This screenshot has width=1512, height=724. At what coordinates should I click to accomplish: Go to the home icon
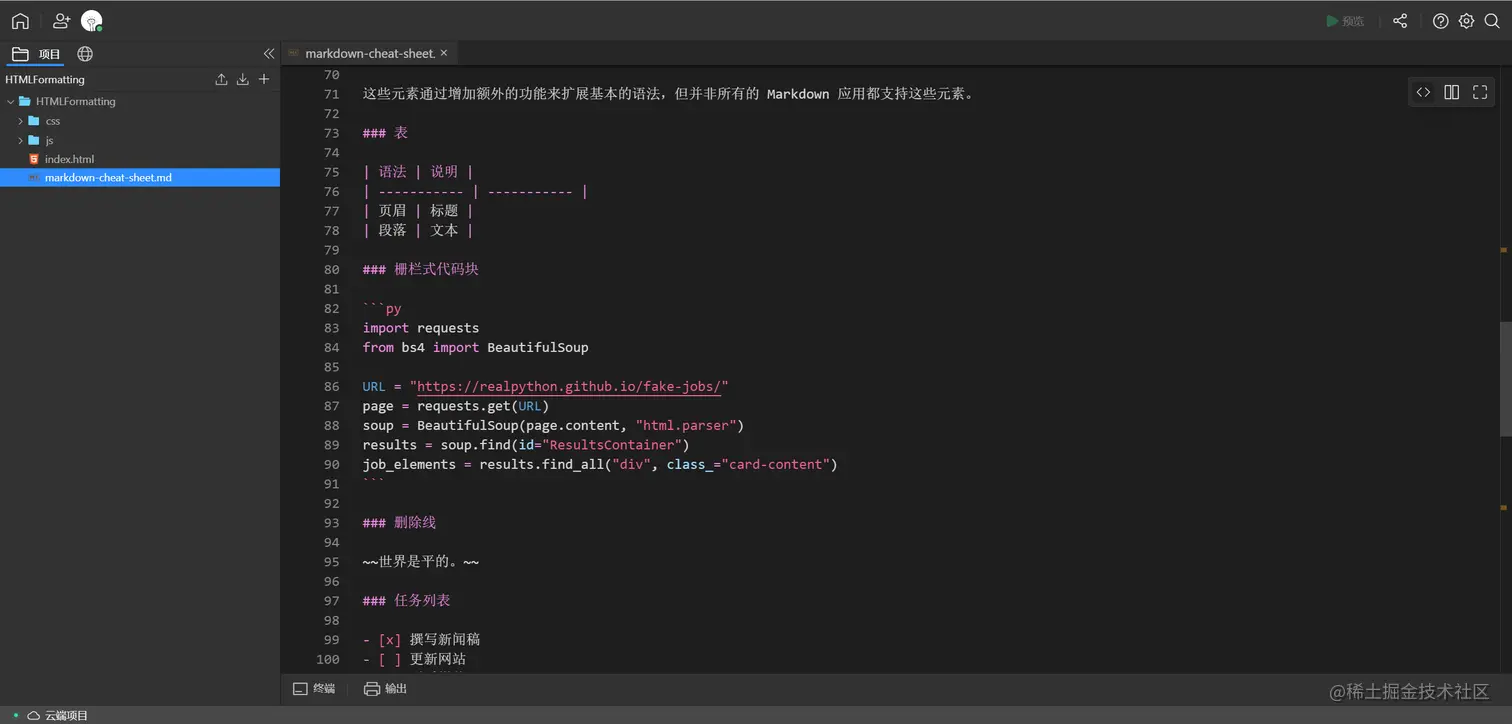click(20, 20)
